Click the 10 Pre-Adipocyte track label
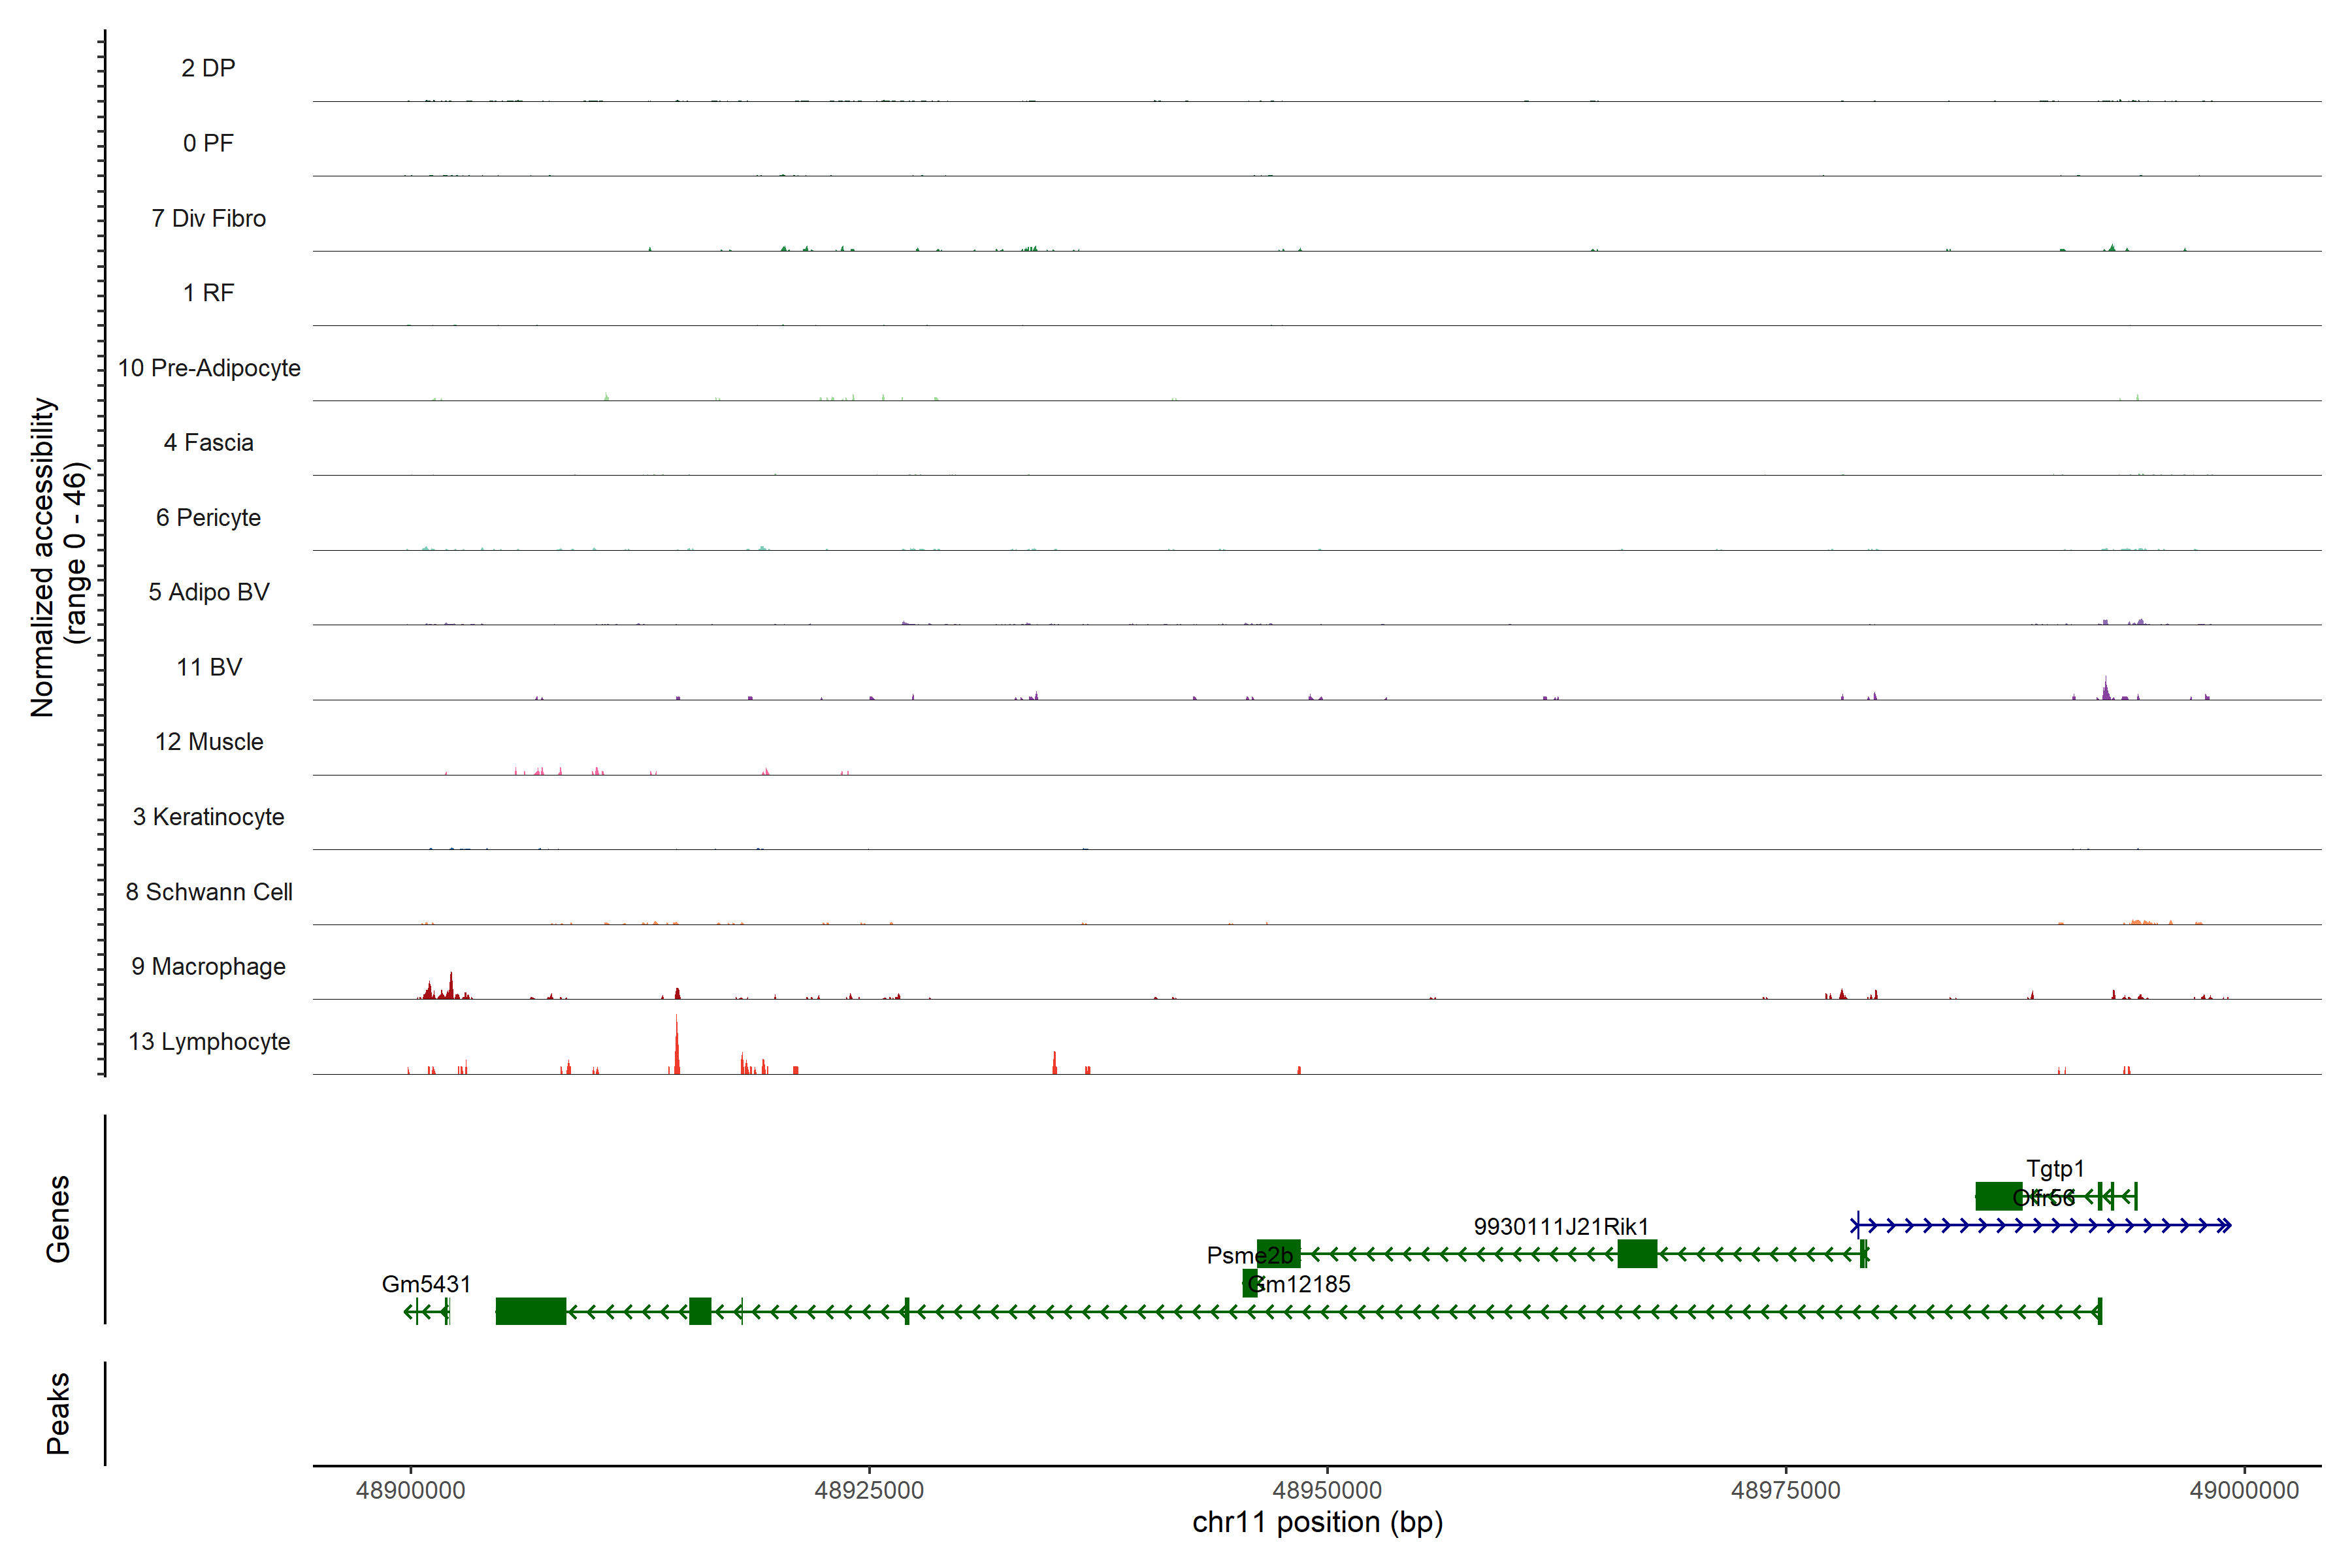Image resolution: width=2352 pixels, height=1568 pixels. coord(209,368)
